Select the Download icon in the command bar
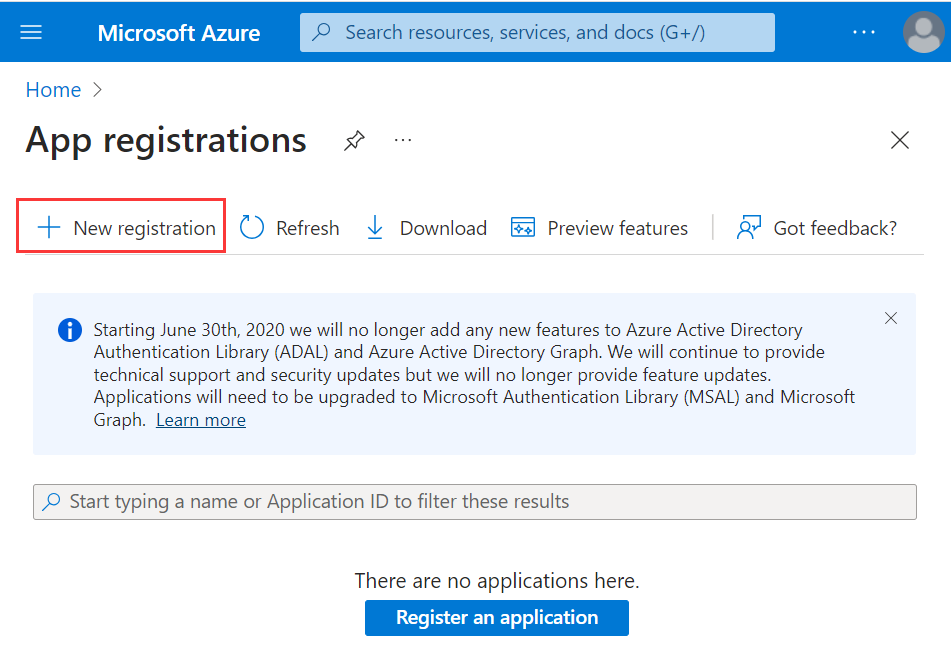This screenshot has width=951, height=671. click(x=374, y=227)
